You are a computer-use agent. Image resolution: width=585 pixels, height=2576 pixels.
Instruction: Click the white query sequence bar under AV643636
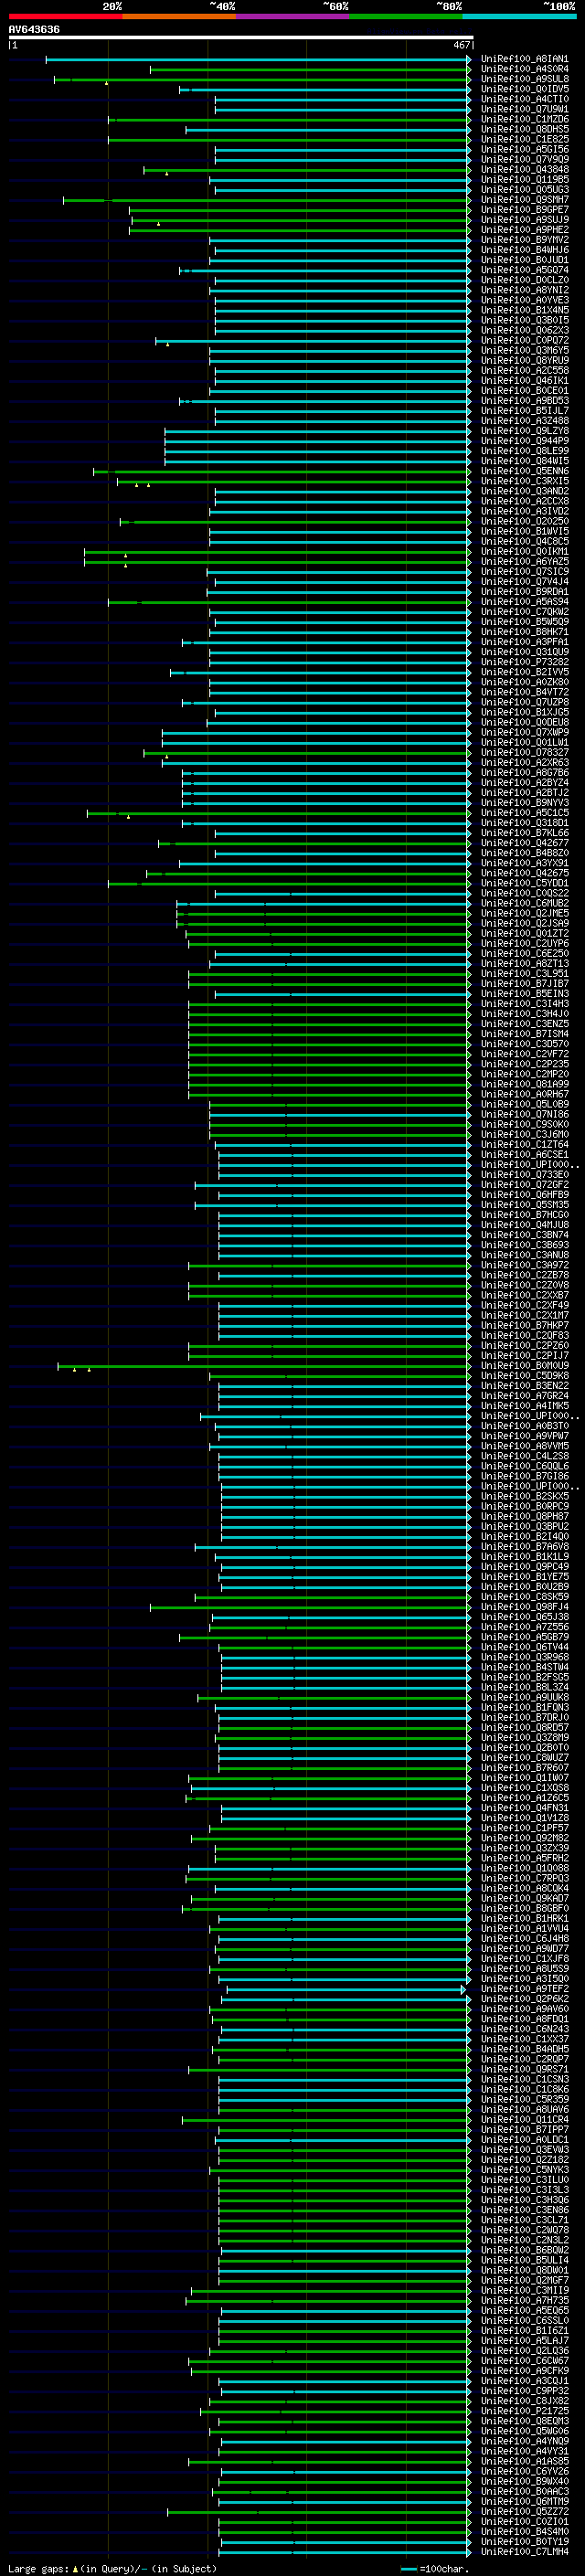tap(241, 38)
